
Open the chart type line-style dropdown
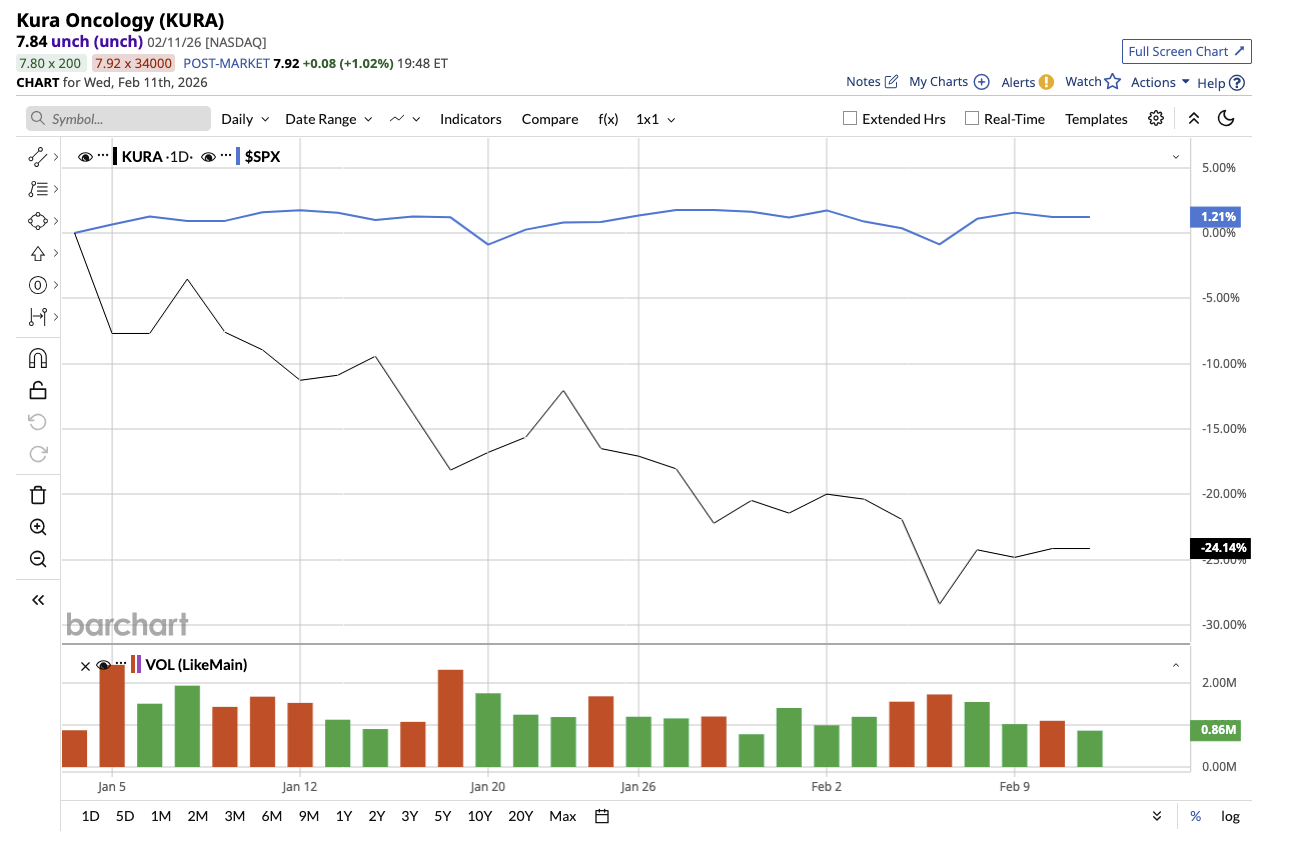coord(405,119)
